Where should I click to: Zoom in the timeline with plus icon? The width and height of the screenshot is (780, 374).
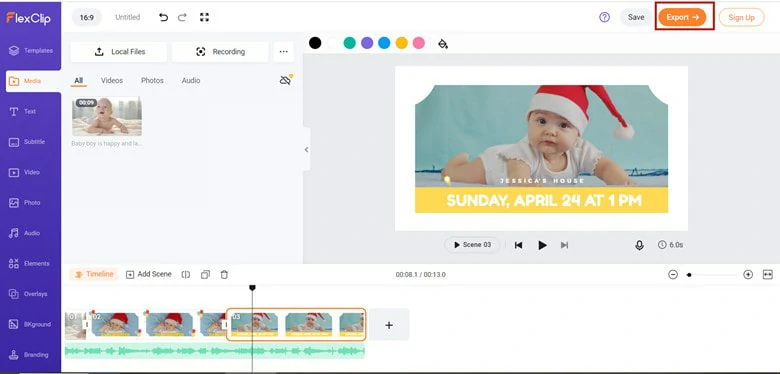tap(748, 275)
